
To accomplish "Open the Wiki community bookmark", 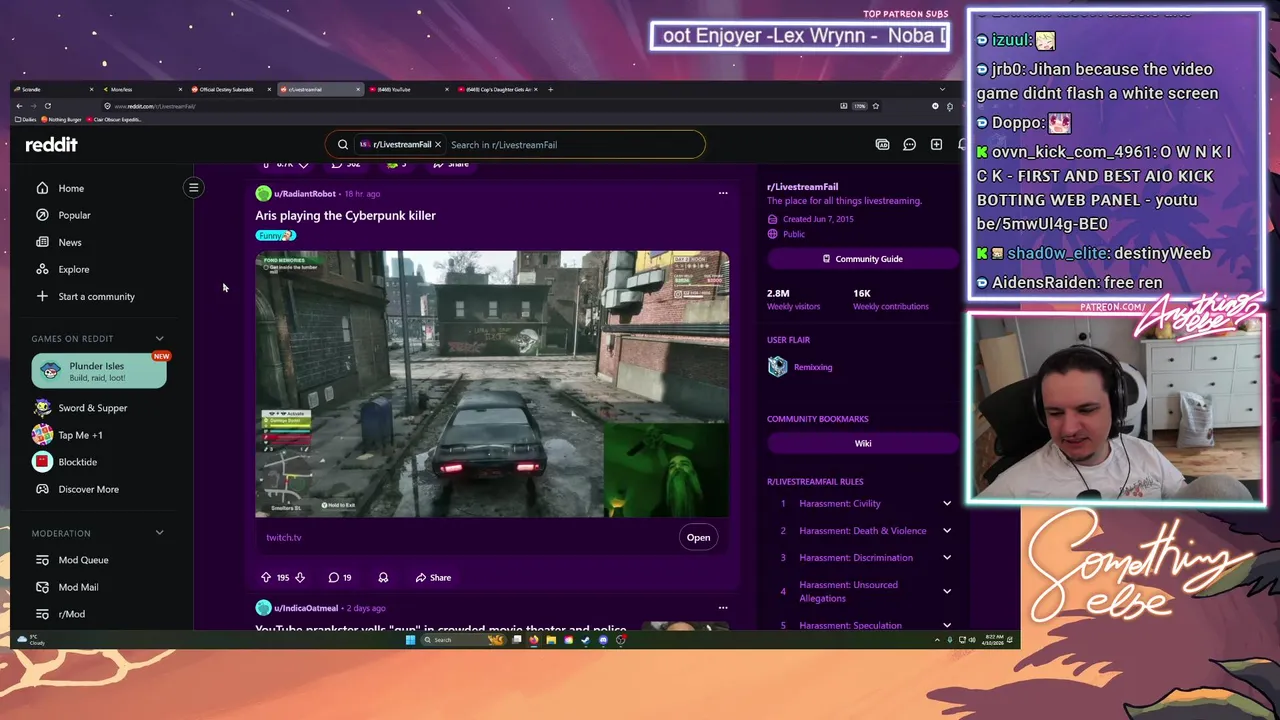I will click(x=862, y=443).
